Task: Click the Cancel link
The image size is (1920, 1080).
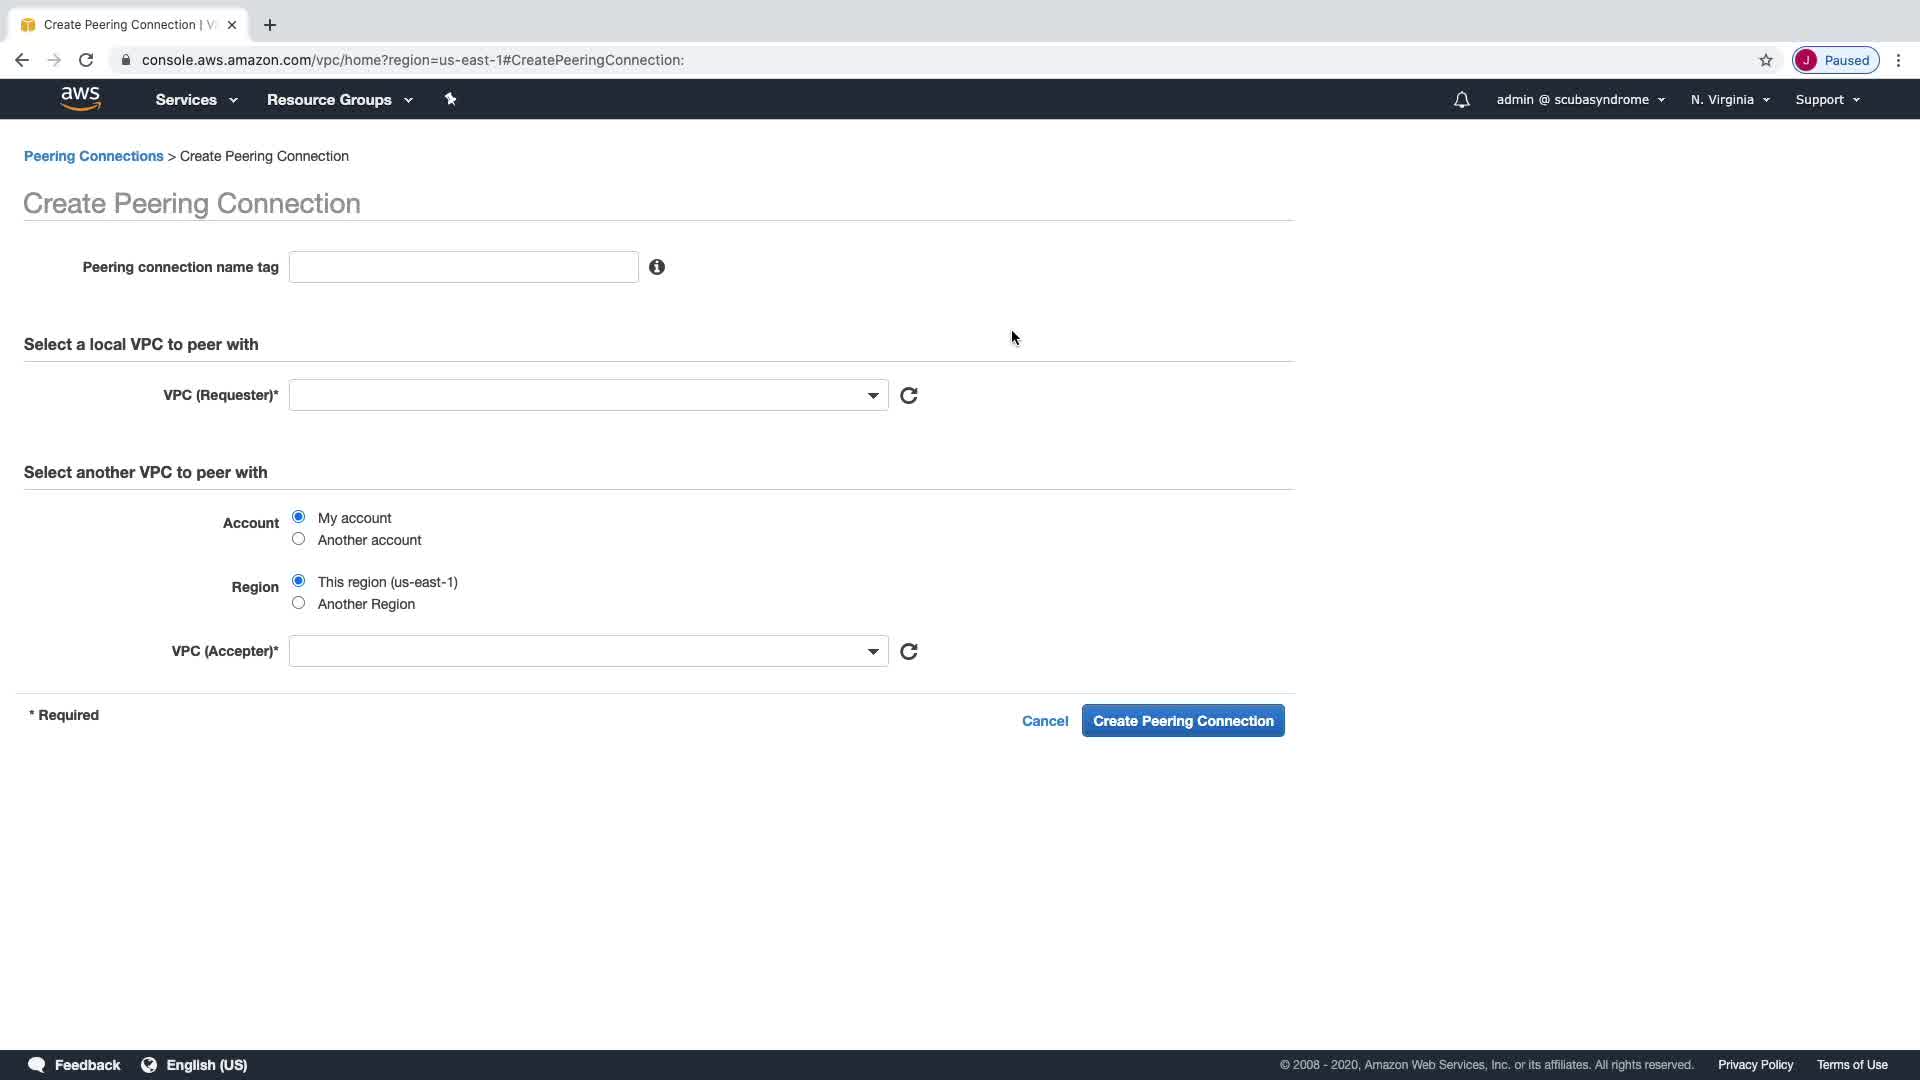Action: click(1044, 721)
